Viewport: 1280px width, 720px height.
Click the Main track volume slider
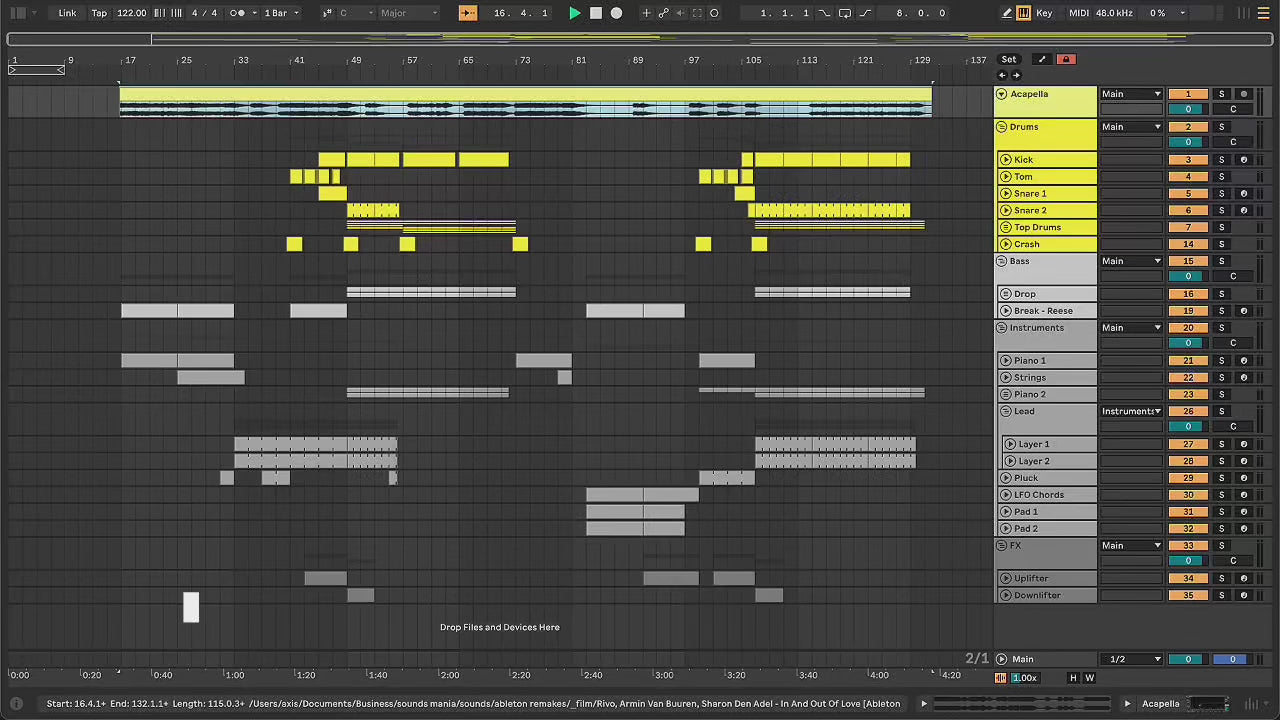click(x=1188, y=659)
